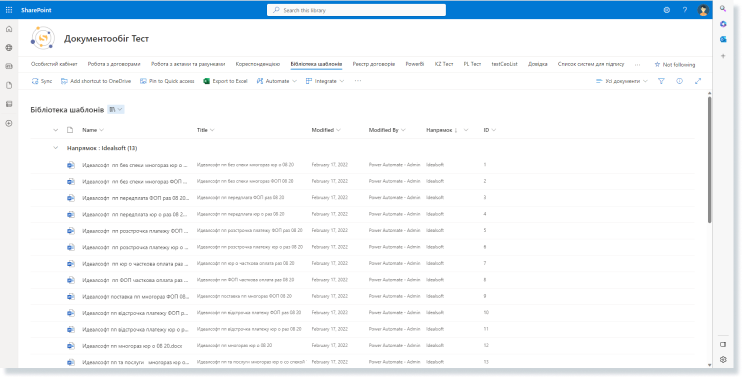Click the Create plus icon in rail

point(9,123)
